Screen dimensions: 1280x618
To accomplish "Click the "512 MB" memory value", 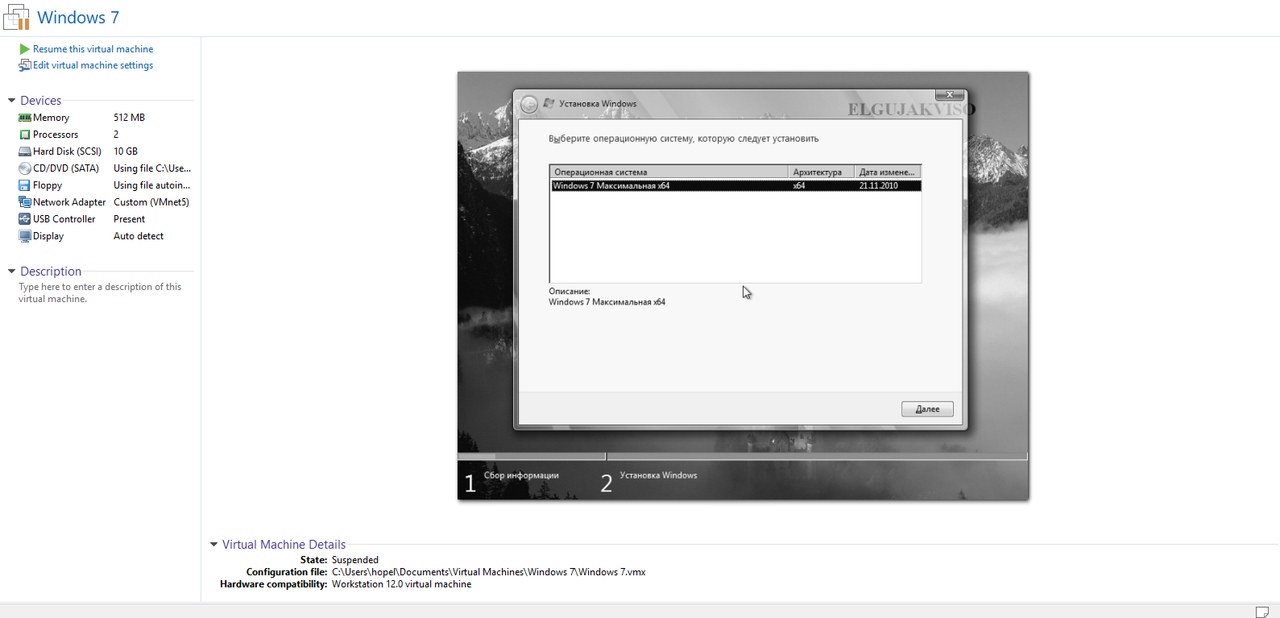I will (129, 118).
